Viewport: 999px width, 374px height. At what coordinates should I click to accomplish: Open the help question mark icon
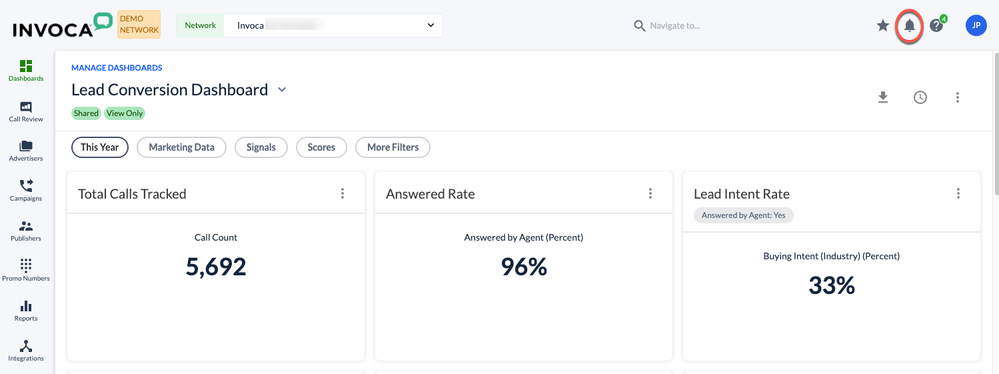(x=936, y=25)
